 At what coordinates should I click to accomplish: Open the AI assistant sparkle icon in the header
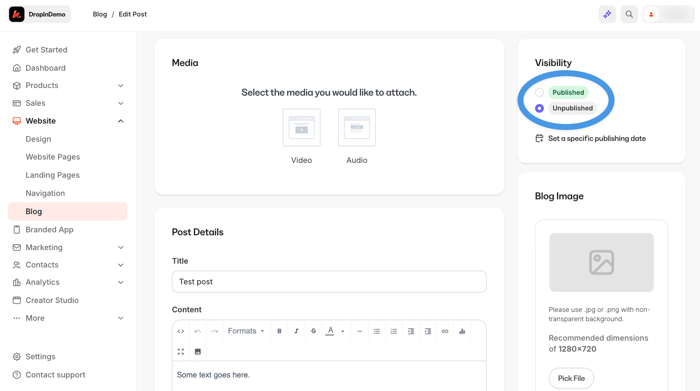pyautogui.click(x=607, y=14)
